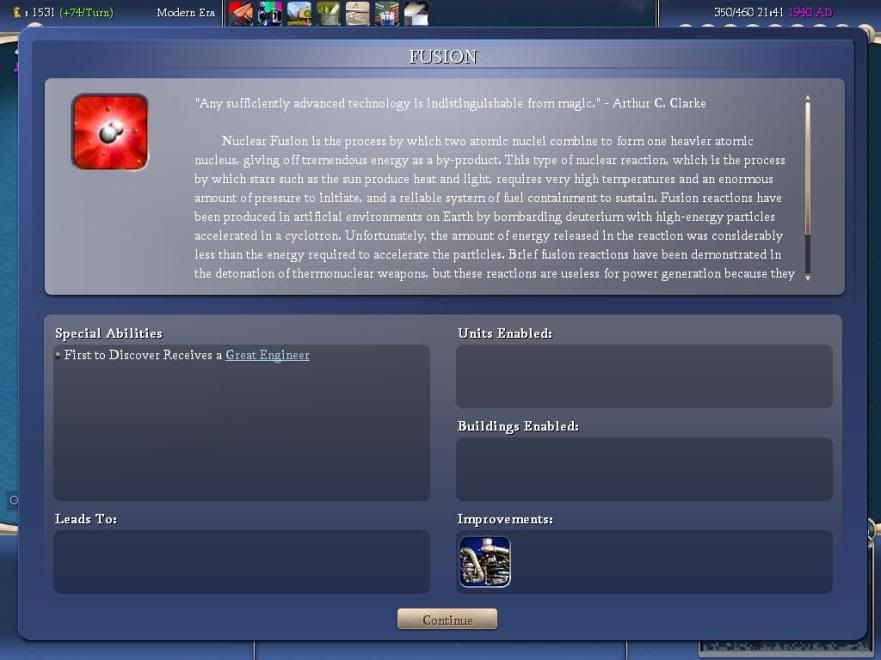Screen dimensions: 881x660
Task: Click the "Modern Era" label
Action: pos(186,12)
